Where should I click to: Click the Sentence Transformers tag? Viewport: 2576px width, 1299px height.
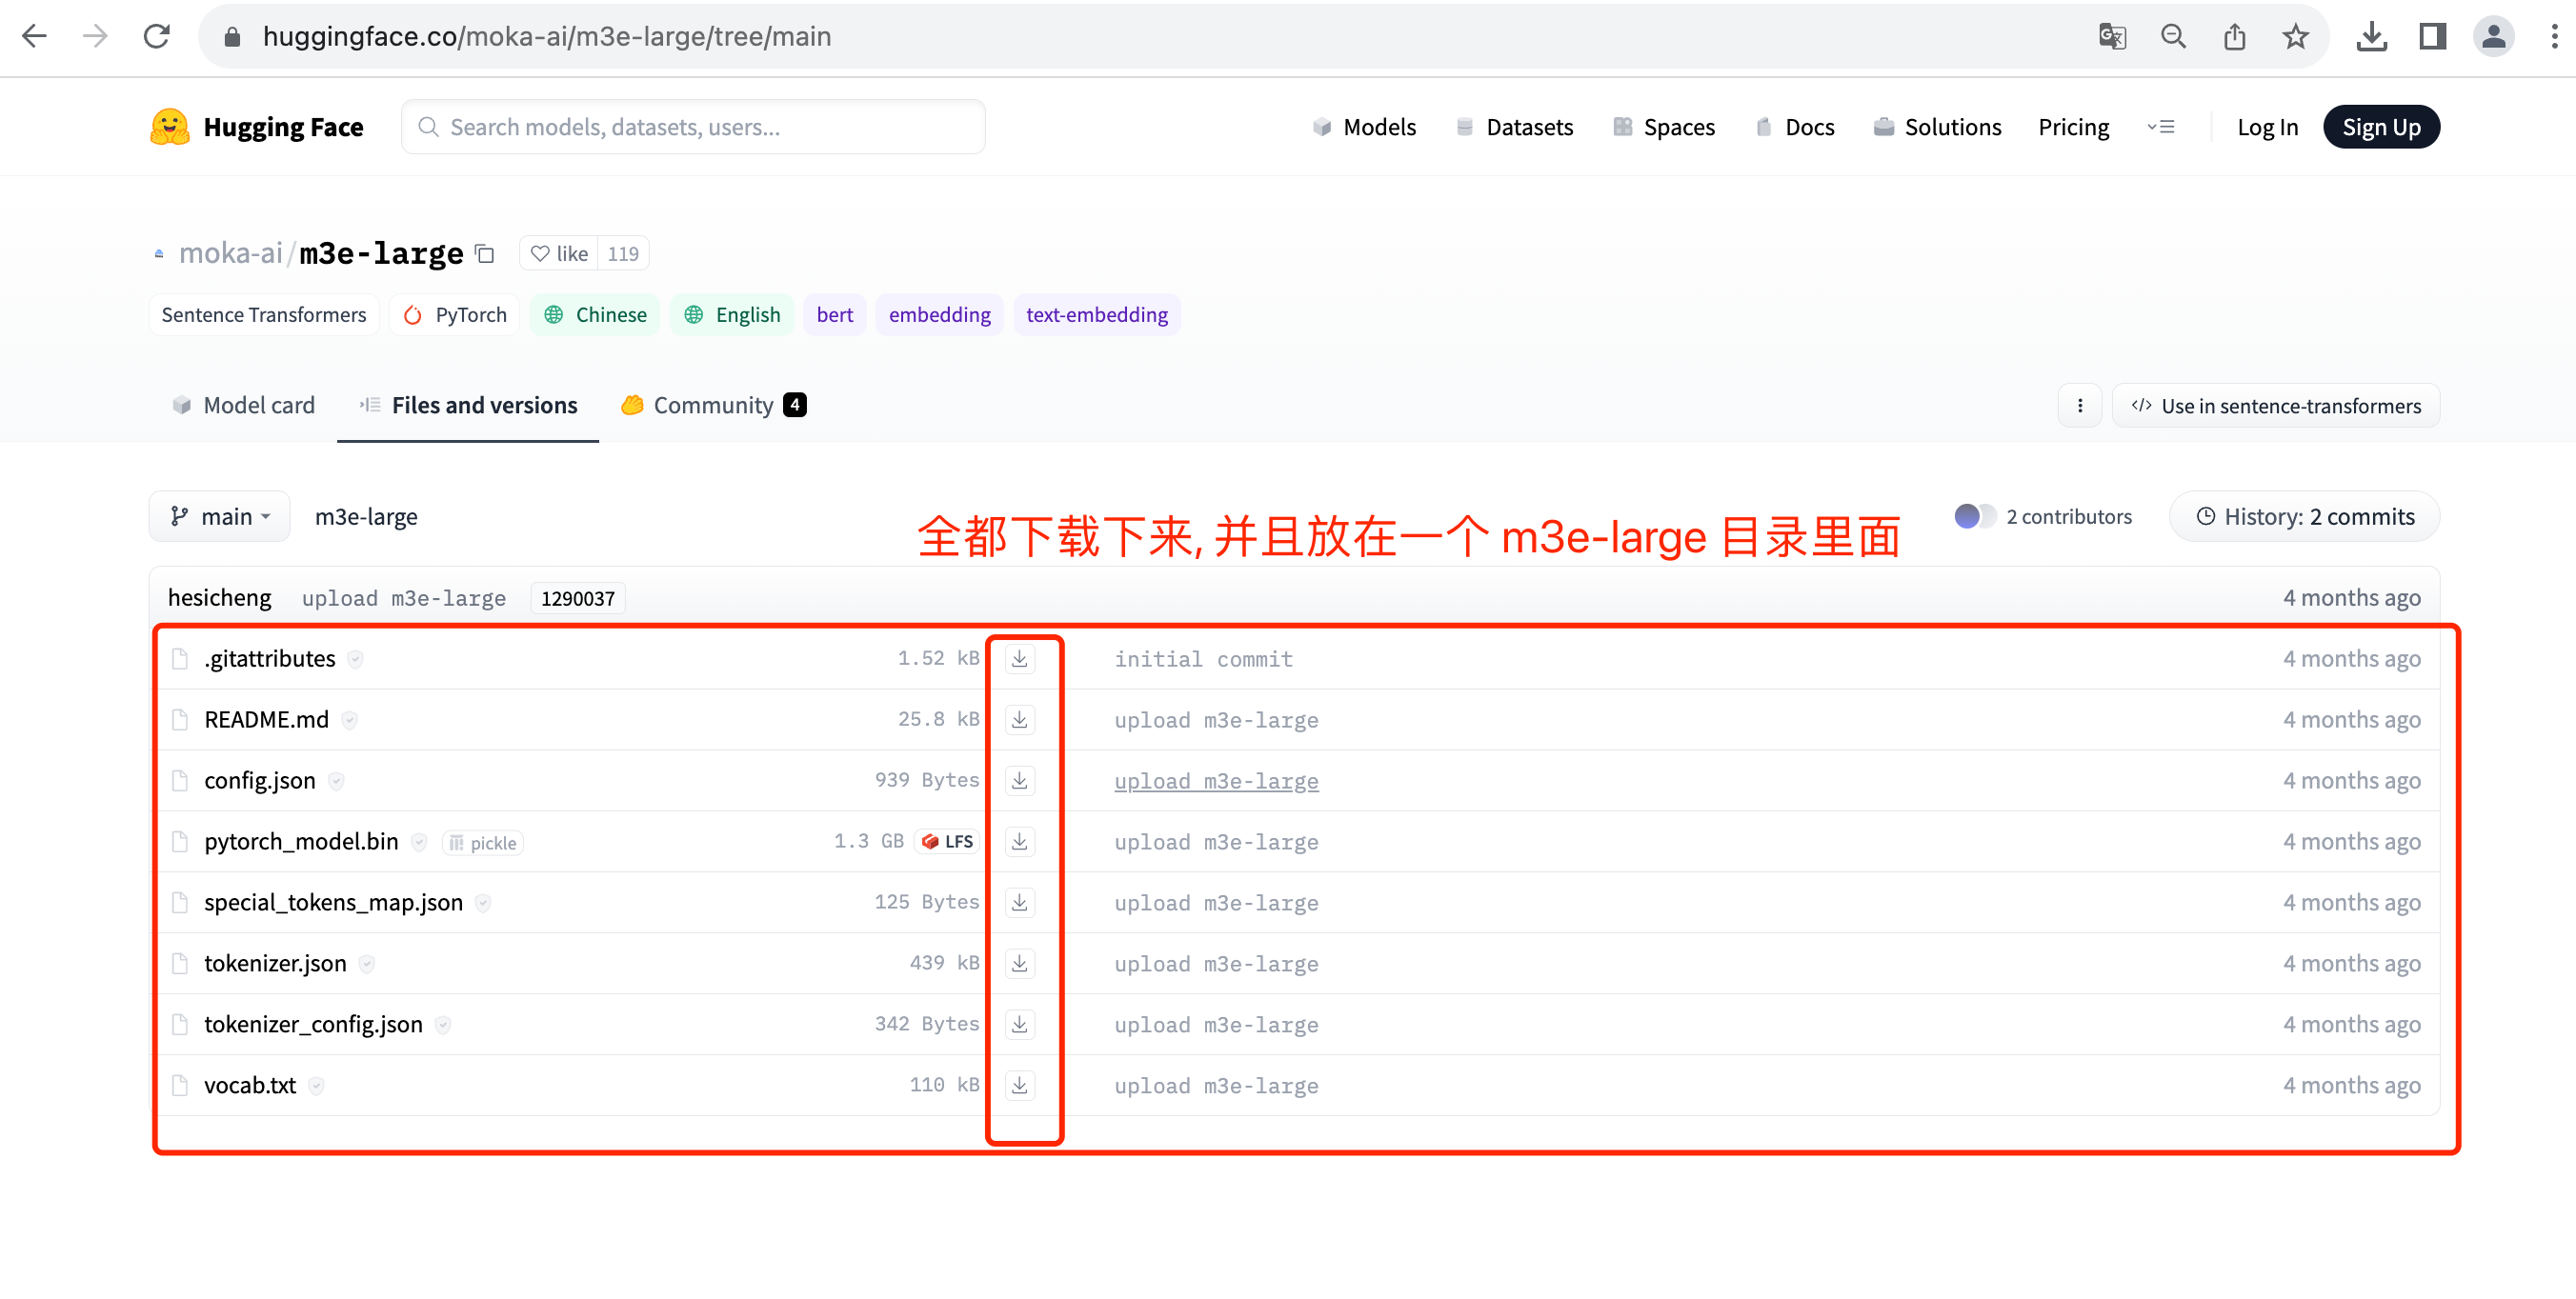264,315
